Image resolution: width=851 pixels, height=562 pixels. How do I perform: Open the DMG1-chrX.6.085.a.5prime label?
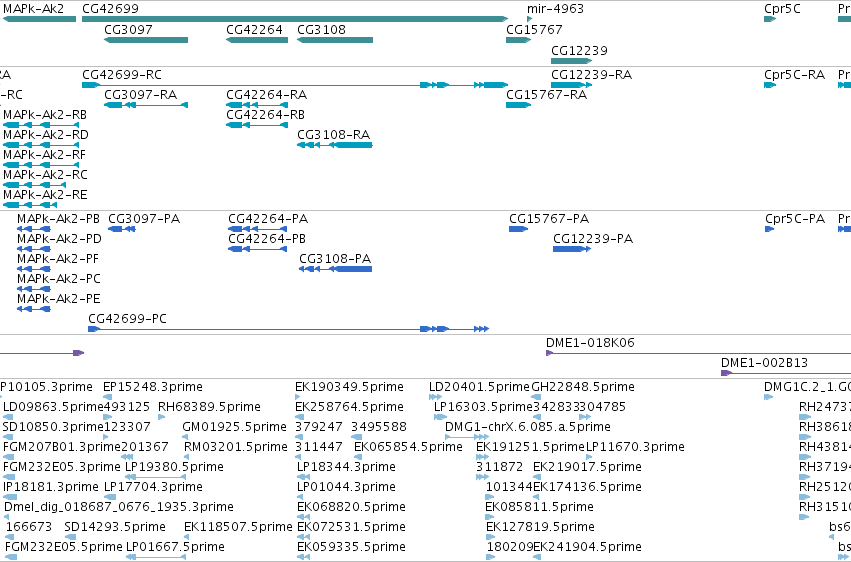pos(528,427)
